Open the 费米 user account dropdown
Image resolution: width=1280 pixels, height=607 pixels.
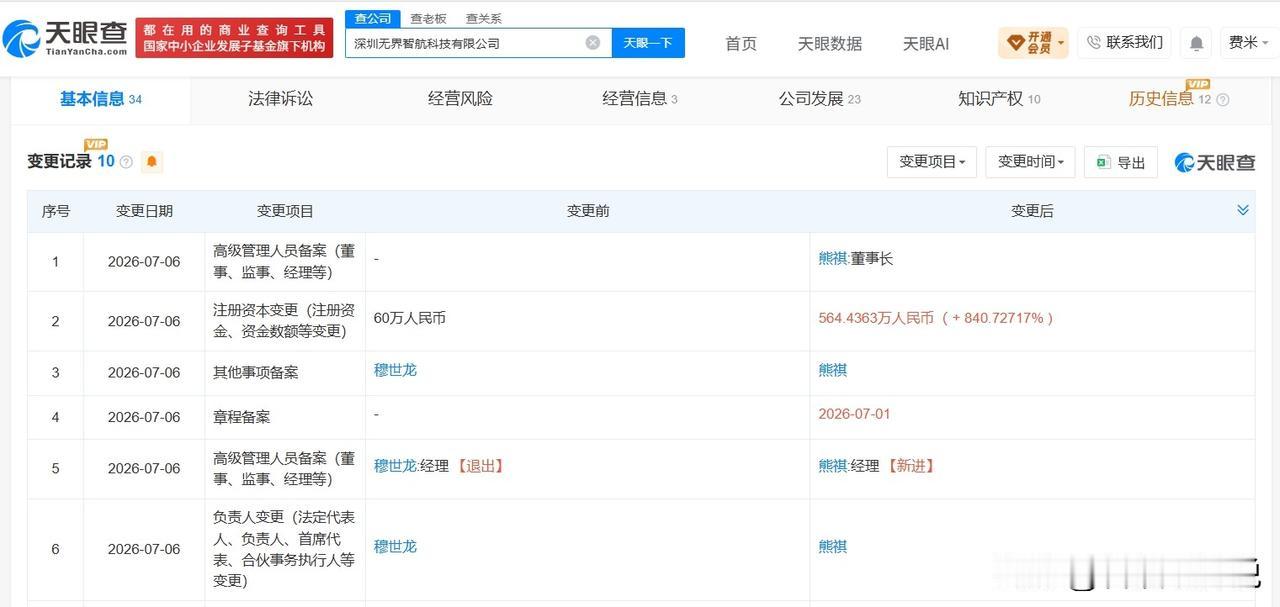[1250, 43]
